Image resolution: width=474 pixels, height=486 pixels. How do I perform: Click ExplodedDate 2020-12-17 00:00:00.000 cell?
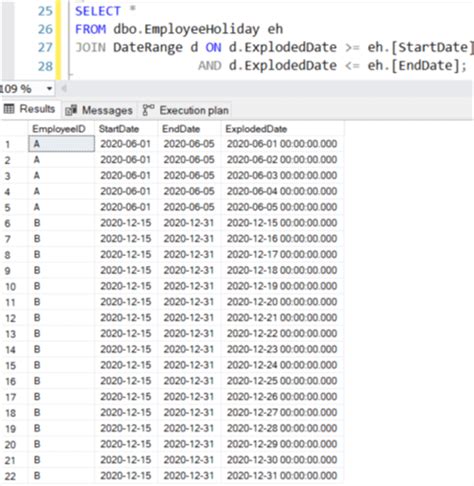click(x=283, y=254)
